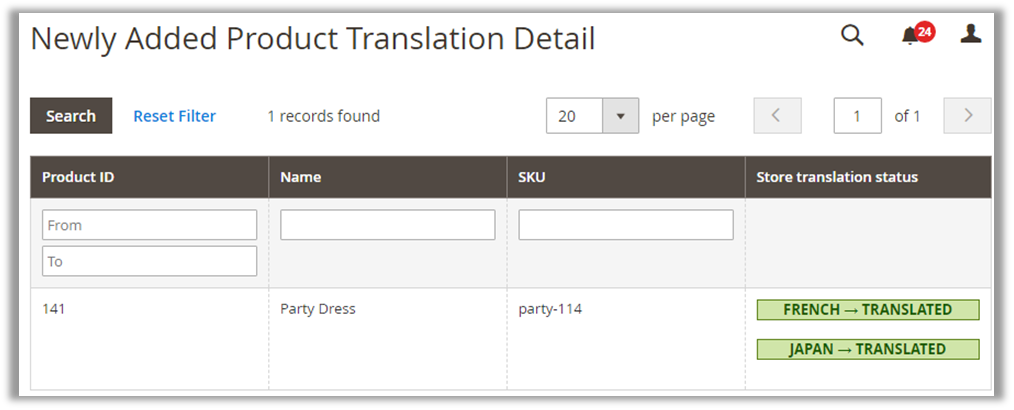Click the Store translation status column header

coord(837,177)
